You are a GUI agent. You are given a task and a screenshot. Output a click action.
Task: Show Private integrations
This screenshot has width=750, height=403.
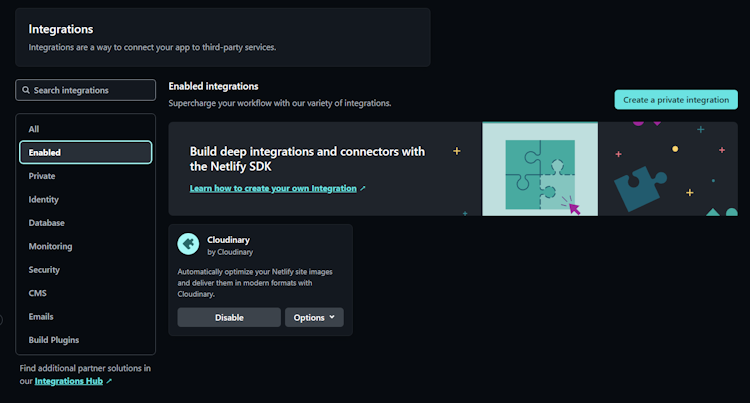click(x=86, y=176)
